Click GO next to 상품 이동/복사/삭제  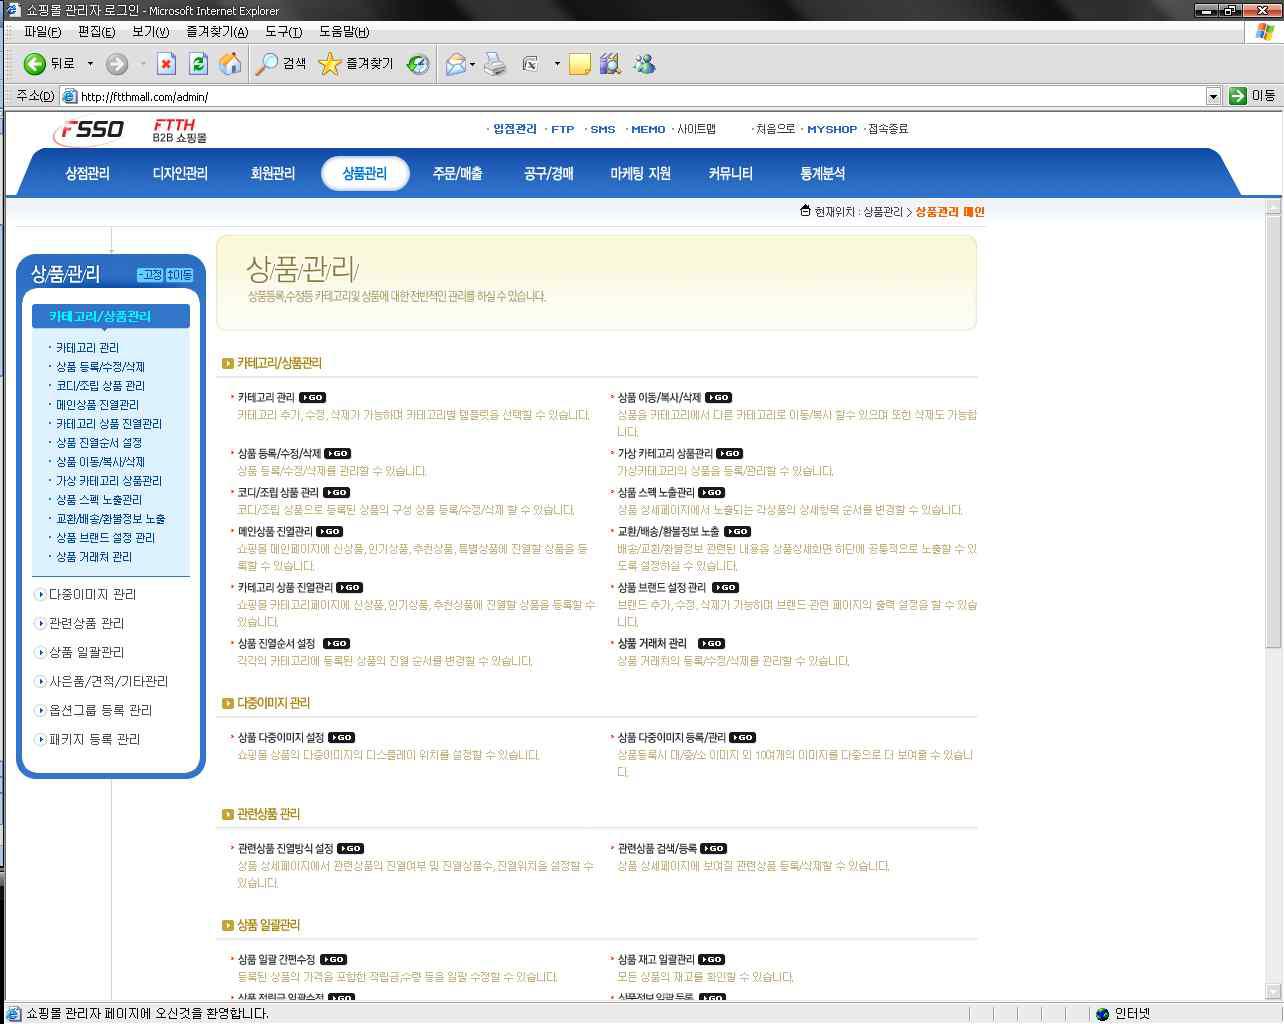point(718,398)
